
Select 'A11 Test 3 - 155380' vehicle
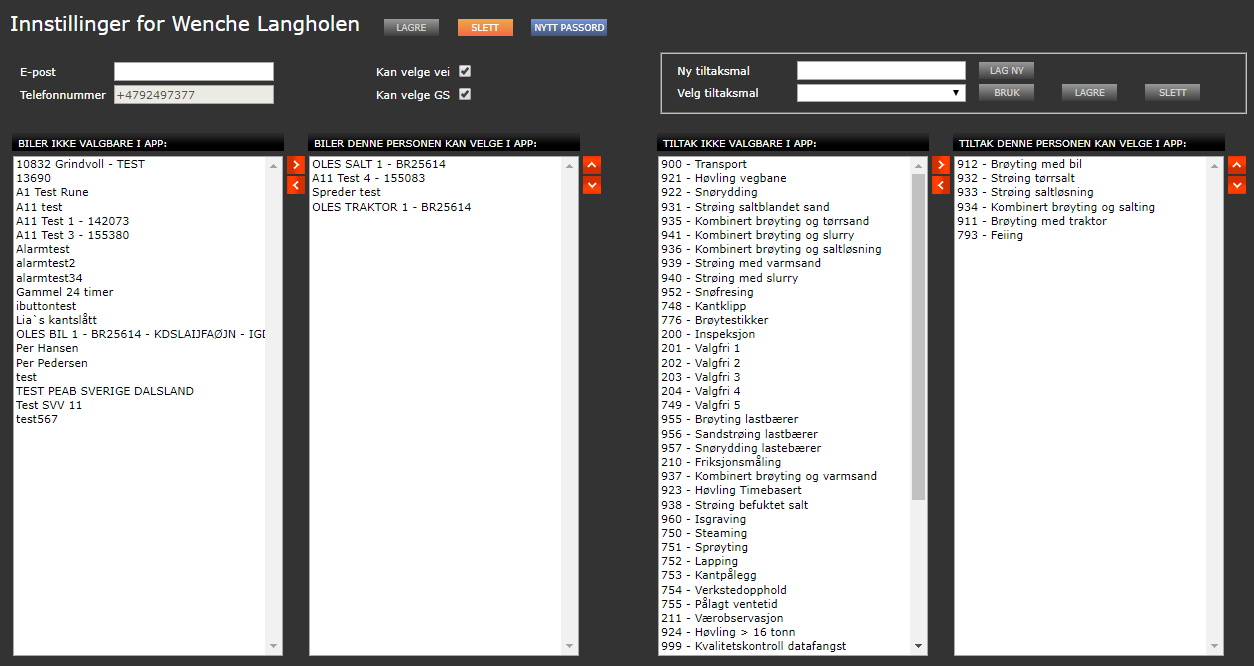140,235
